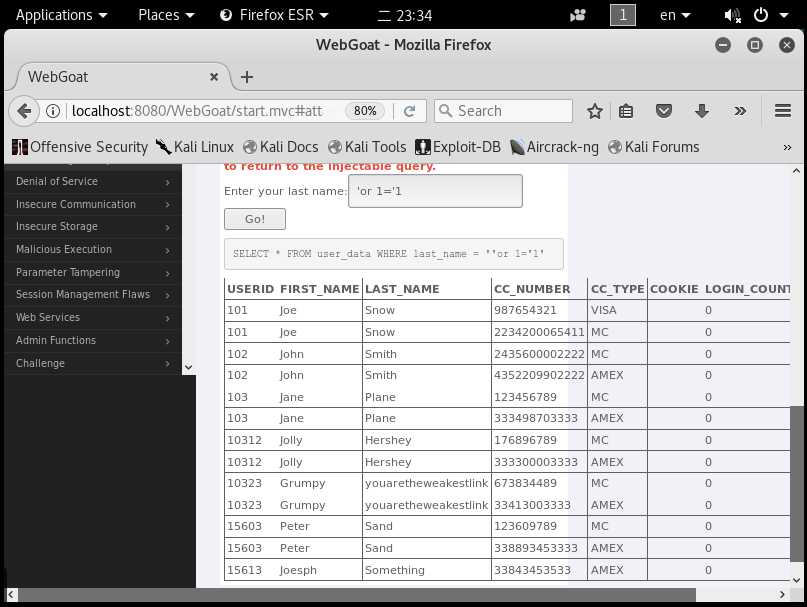Open the volume control in system tray

tap(732, 15)
